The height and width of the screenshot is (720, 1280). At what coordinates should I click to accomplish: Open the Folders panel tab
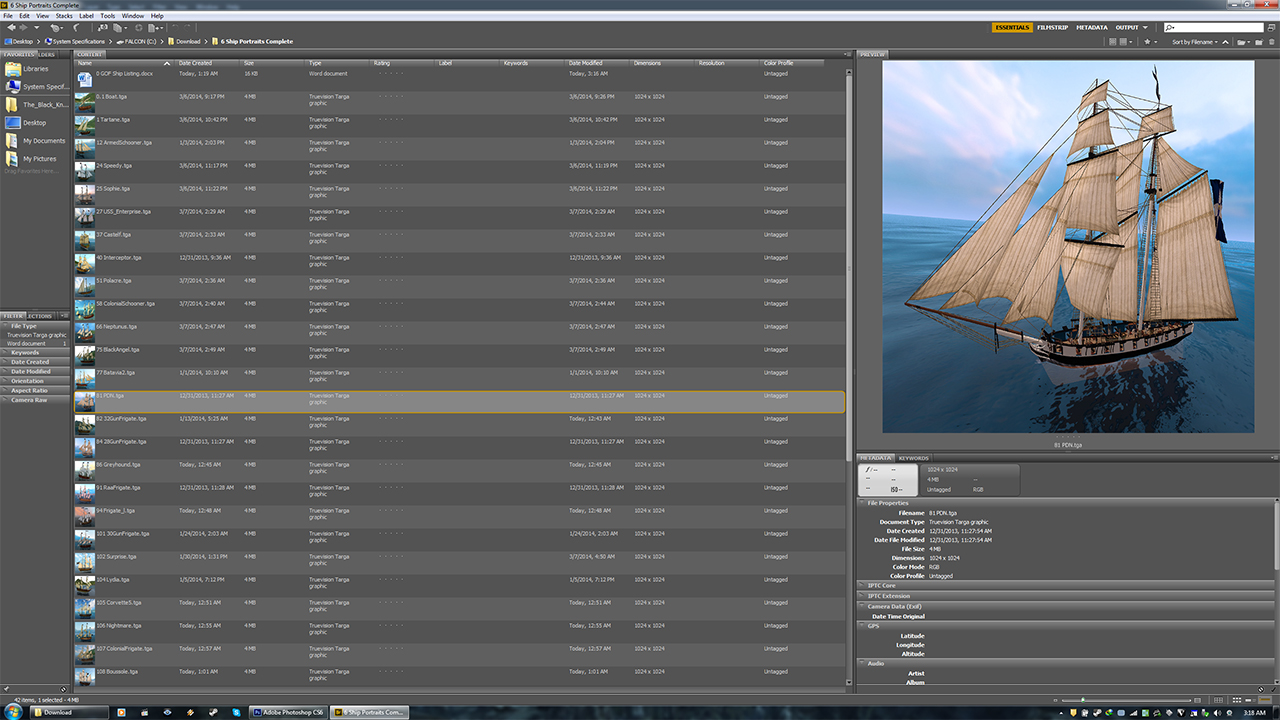pyautogui.click(x=46, y=54)
